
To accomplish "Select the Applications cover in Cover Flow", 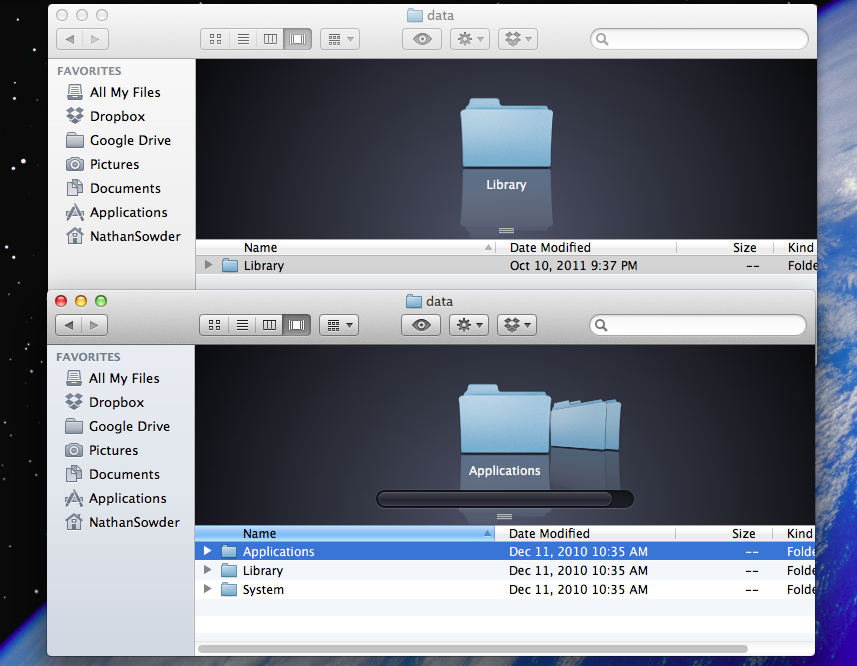I will coord(504,419).
